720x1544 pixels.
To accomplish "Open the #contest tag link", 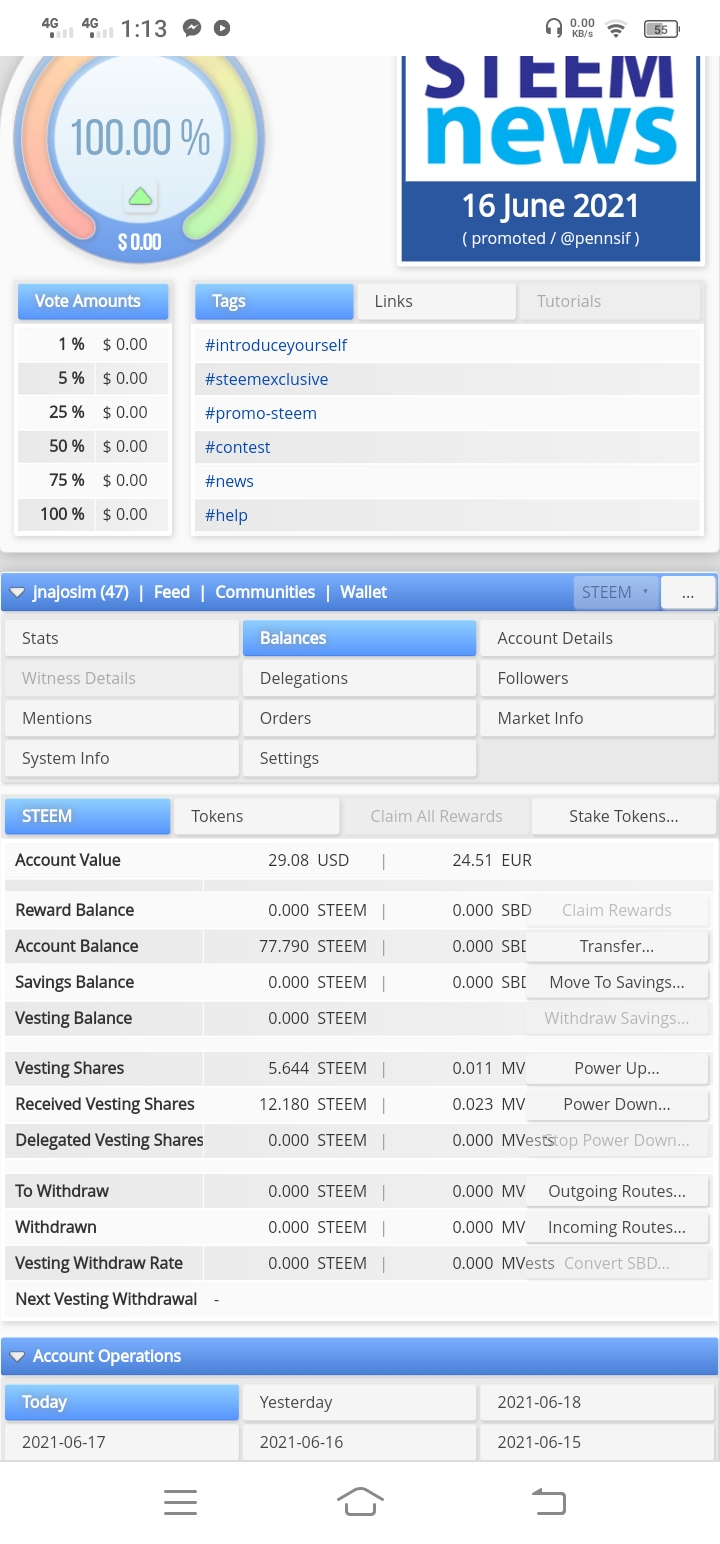I will pyautogui.click(x=238, y=447).
